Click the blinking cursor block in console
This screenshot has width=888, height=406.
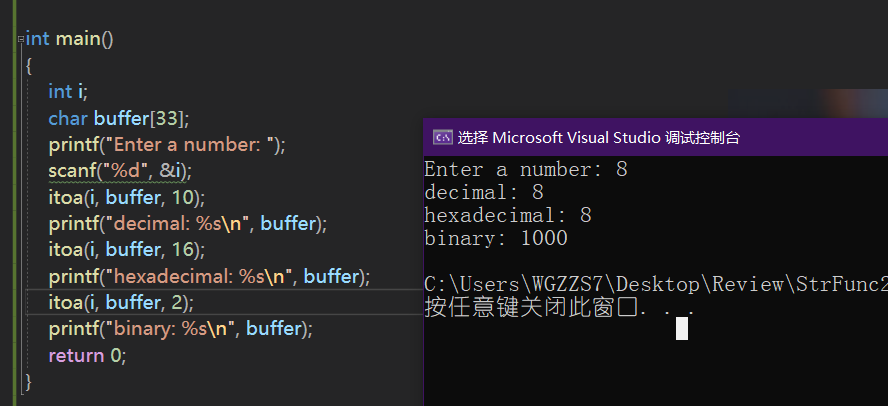tap(682, 328)
